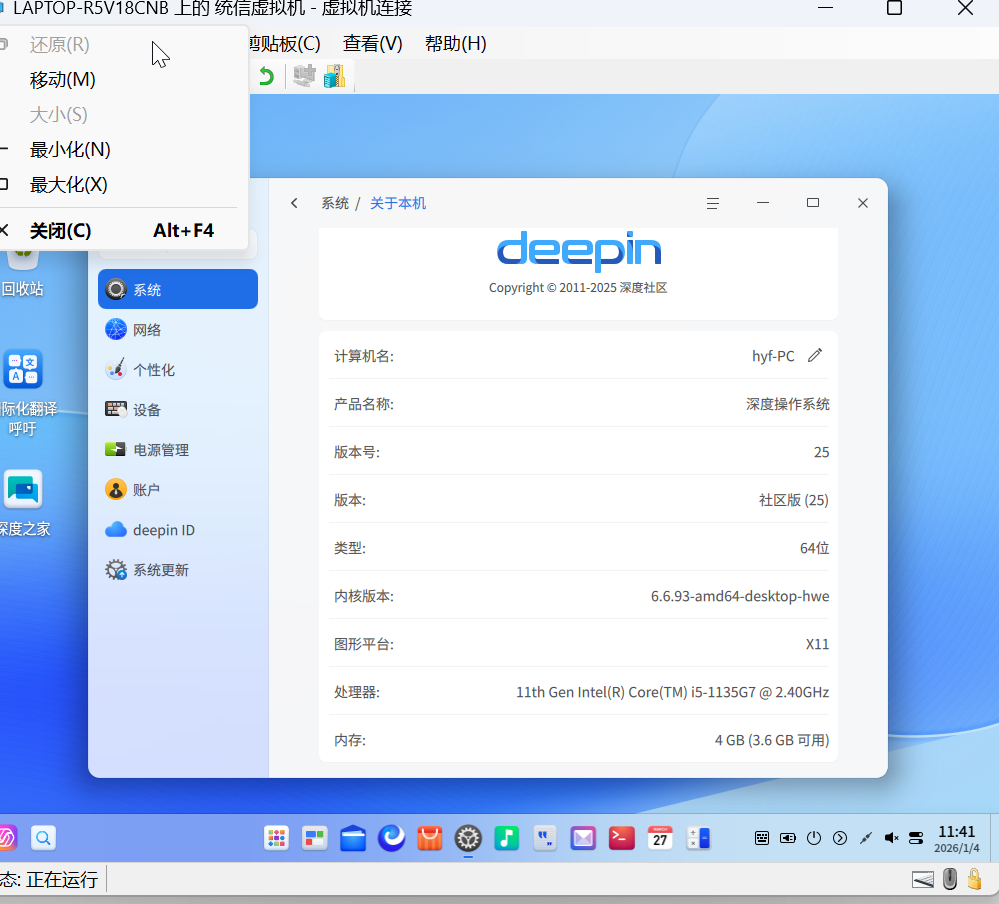Viewport: 999px width, 904px height.
Task: Select 账户 in the settings sidebar
Action: pyautogui.click(x=178, y=490)
